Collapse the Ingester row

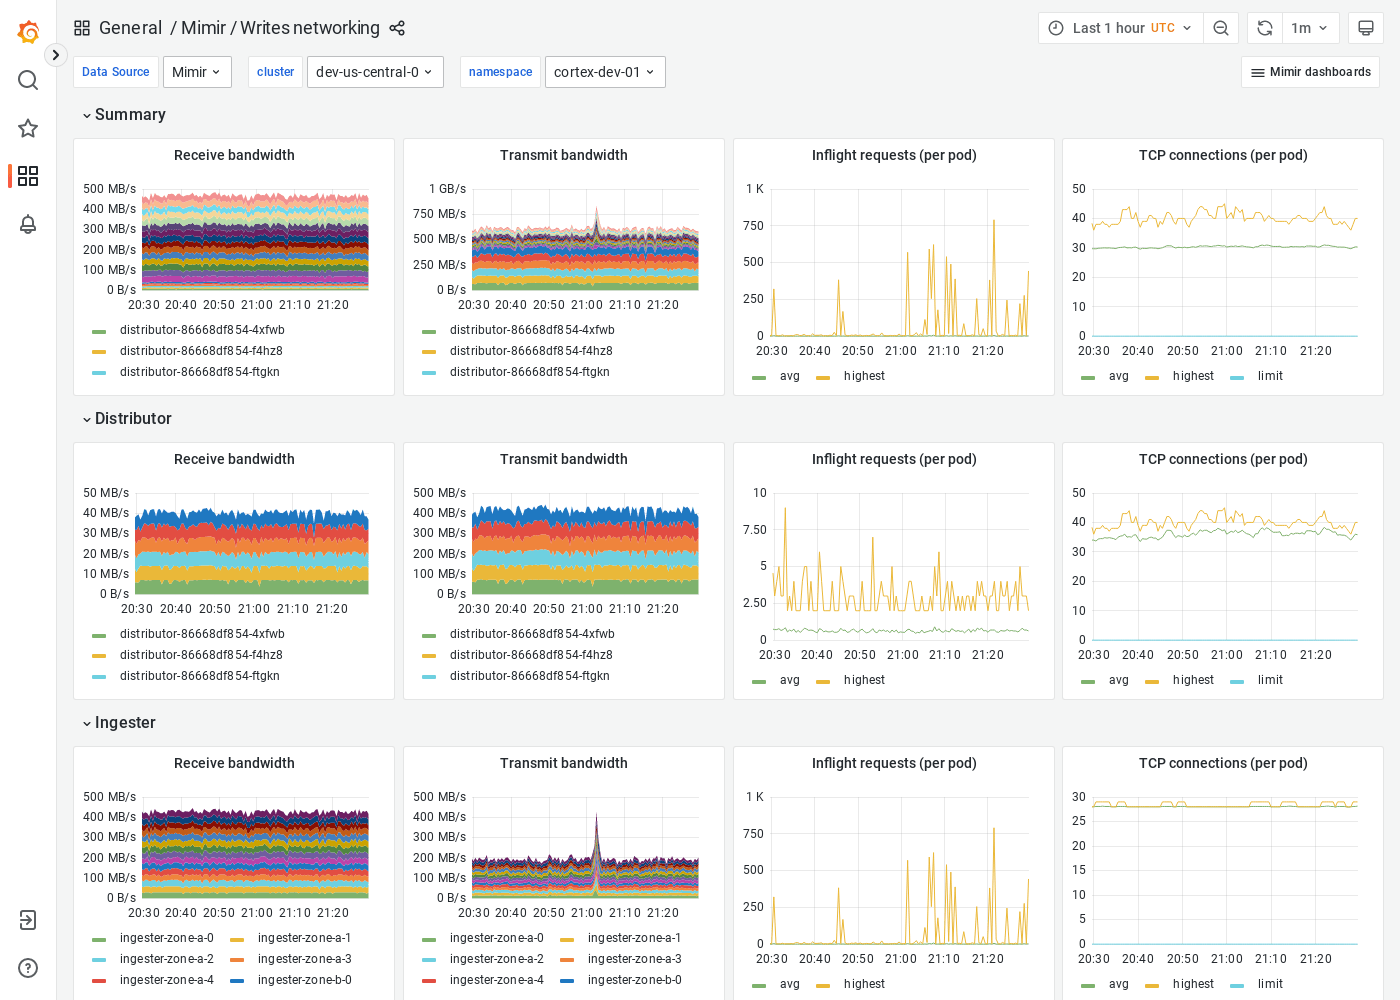tap(119, 722)
